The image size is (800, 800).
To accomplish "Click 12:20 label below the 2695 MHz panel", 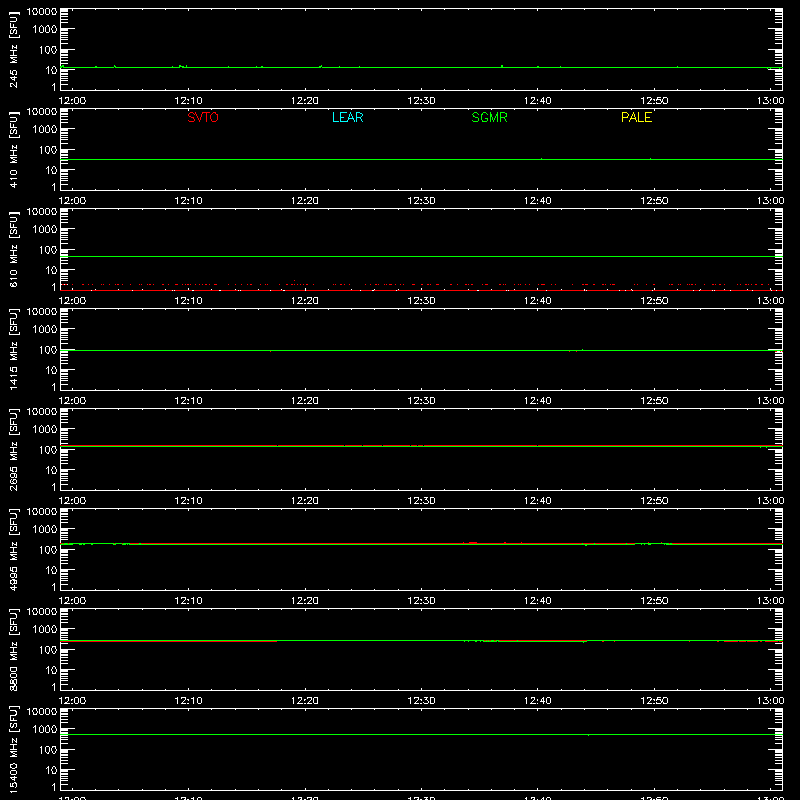I will (x=305, y=501).
